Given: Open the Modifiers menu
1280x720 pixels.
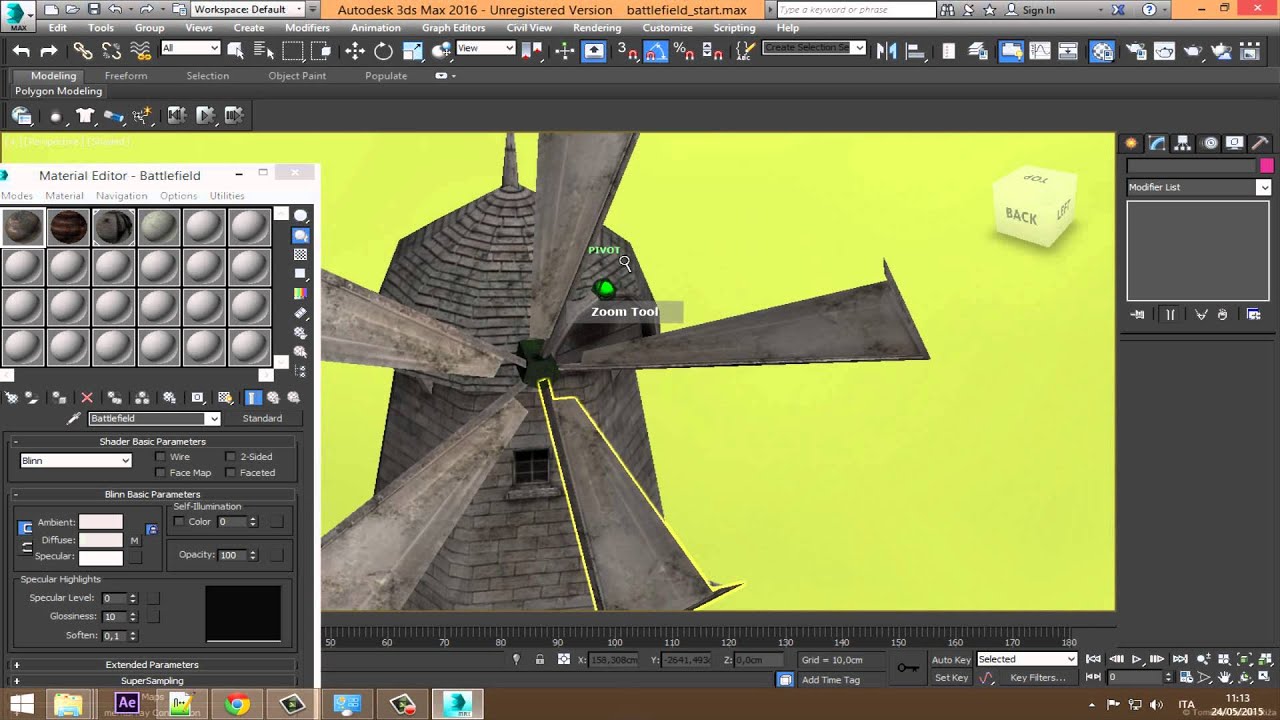Looking at the screenshot, I should click(x=307, y=28).
